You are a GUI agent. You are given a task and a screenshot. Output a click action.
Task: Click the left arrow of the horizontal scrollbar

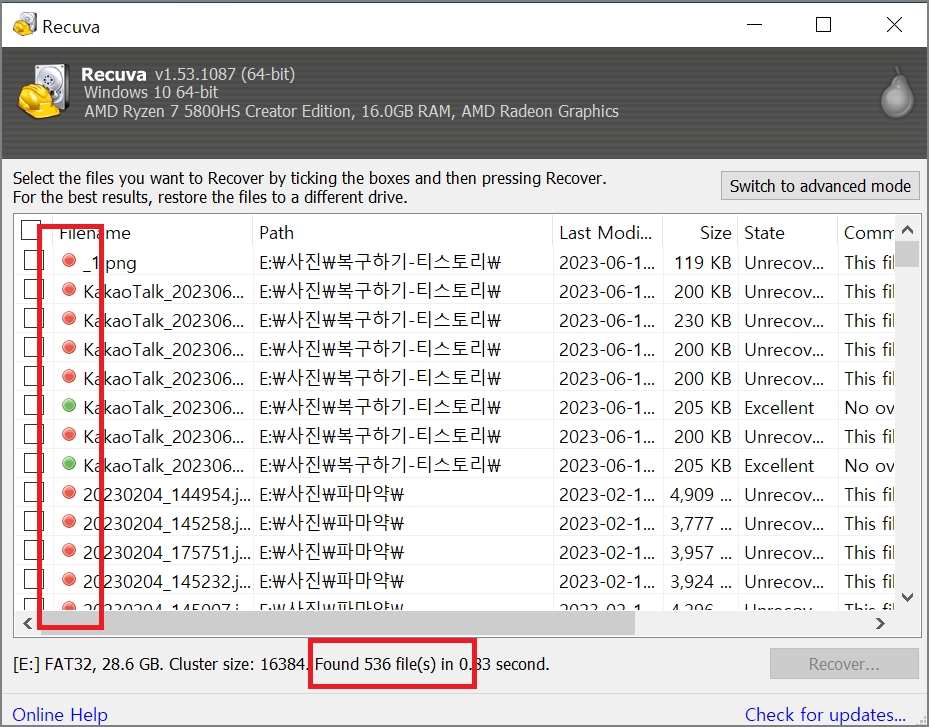27,623
